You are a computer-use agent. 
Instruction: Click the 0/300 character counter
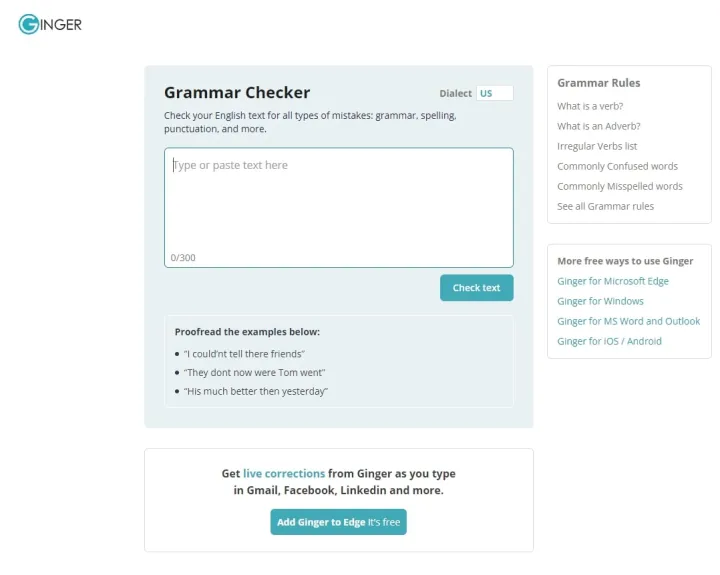[x=183, y=258]
